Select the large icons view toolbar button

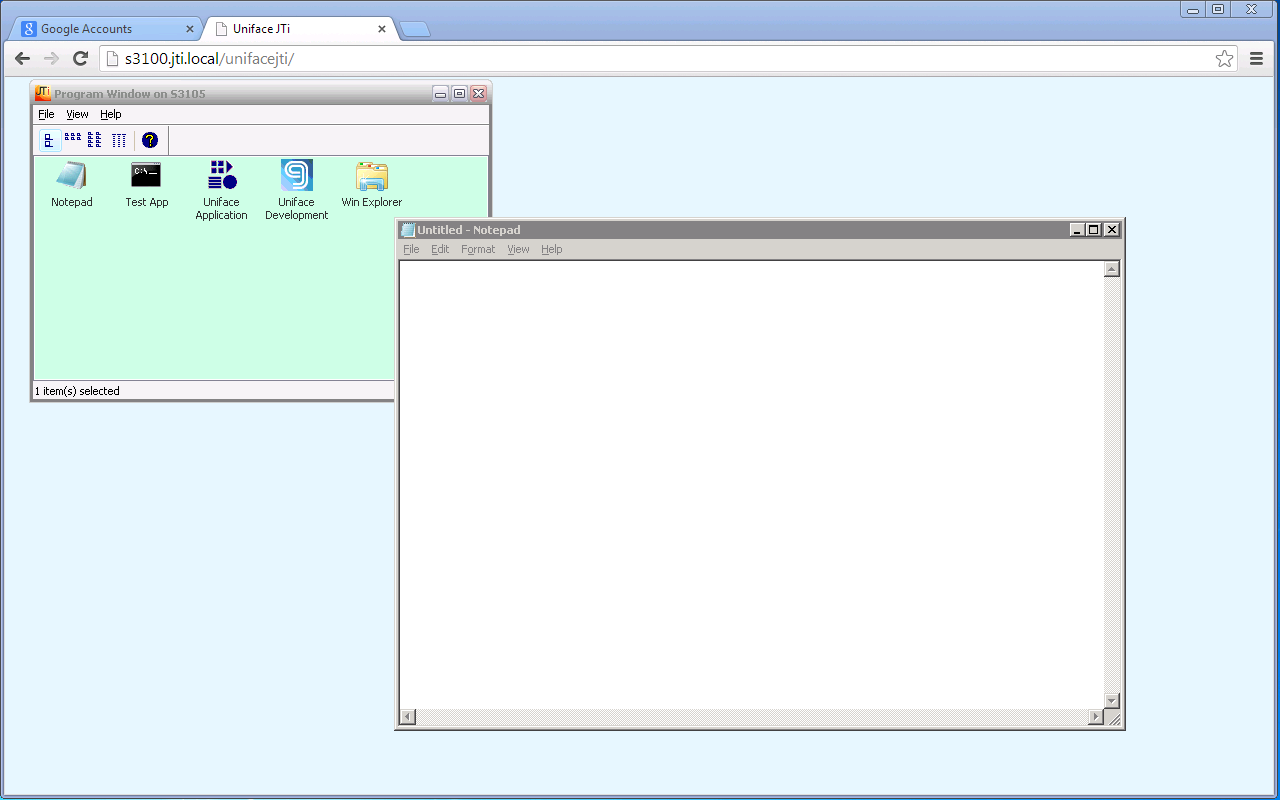click(x=50, y=140)
